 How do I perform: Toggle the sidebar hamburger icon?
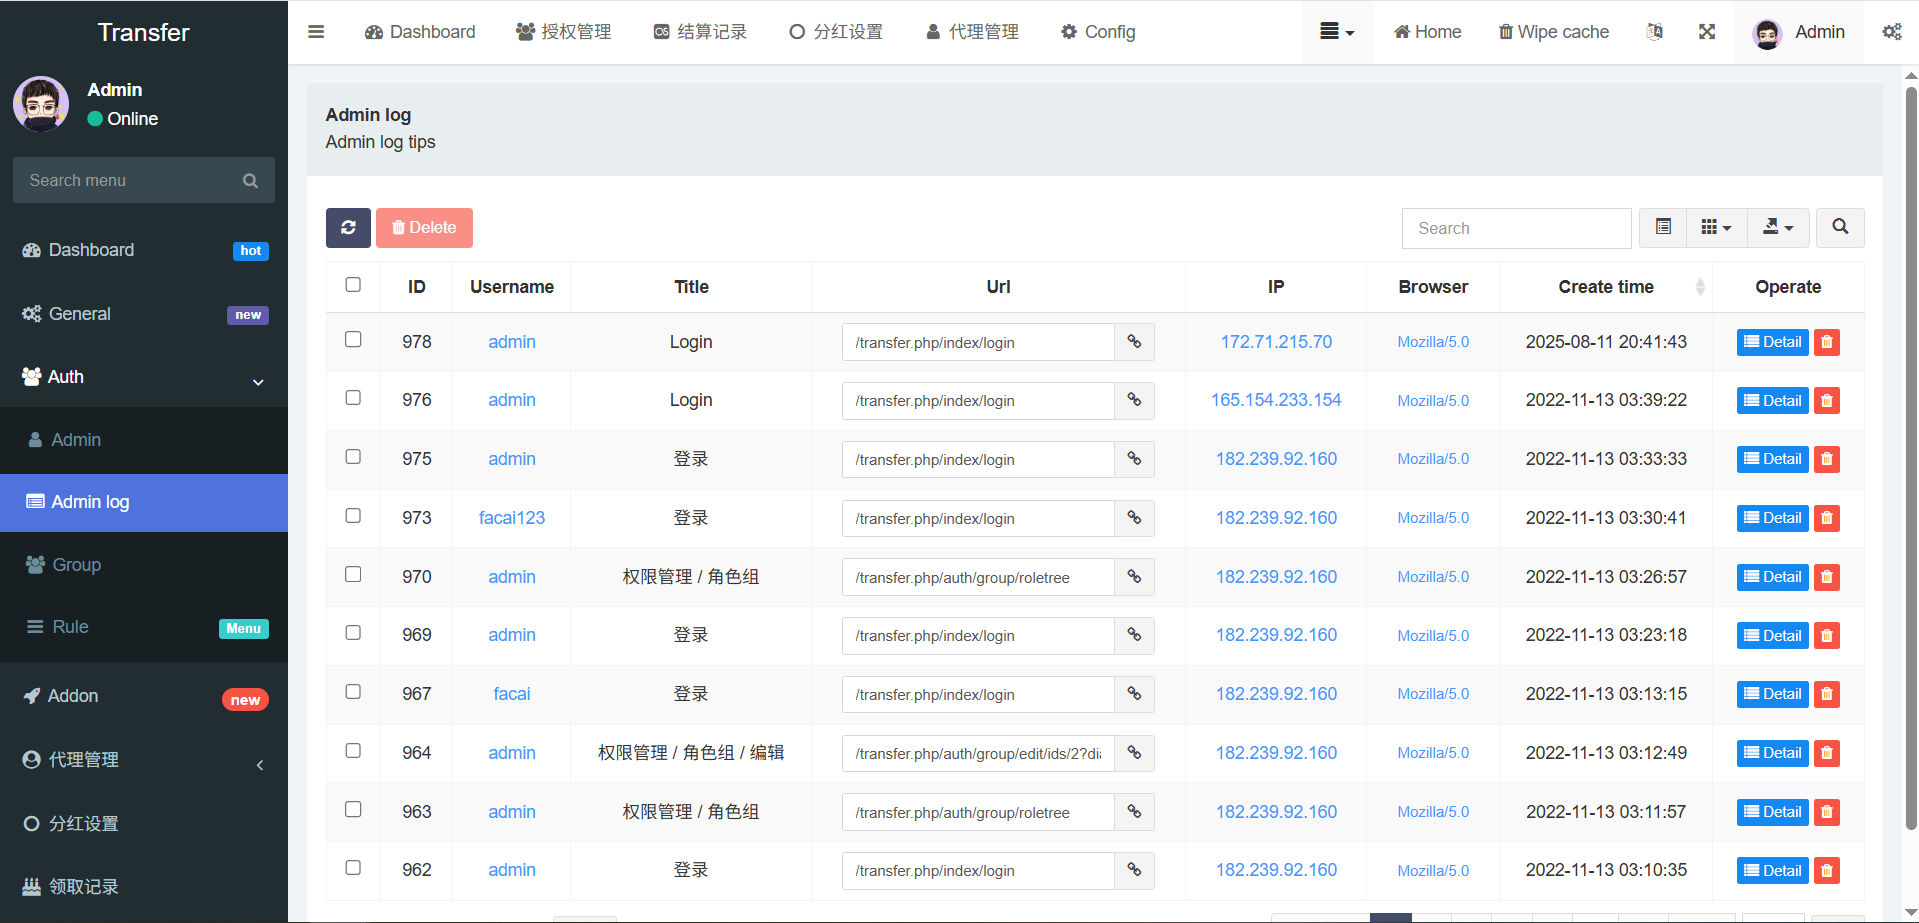316,32
